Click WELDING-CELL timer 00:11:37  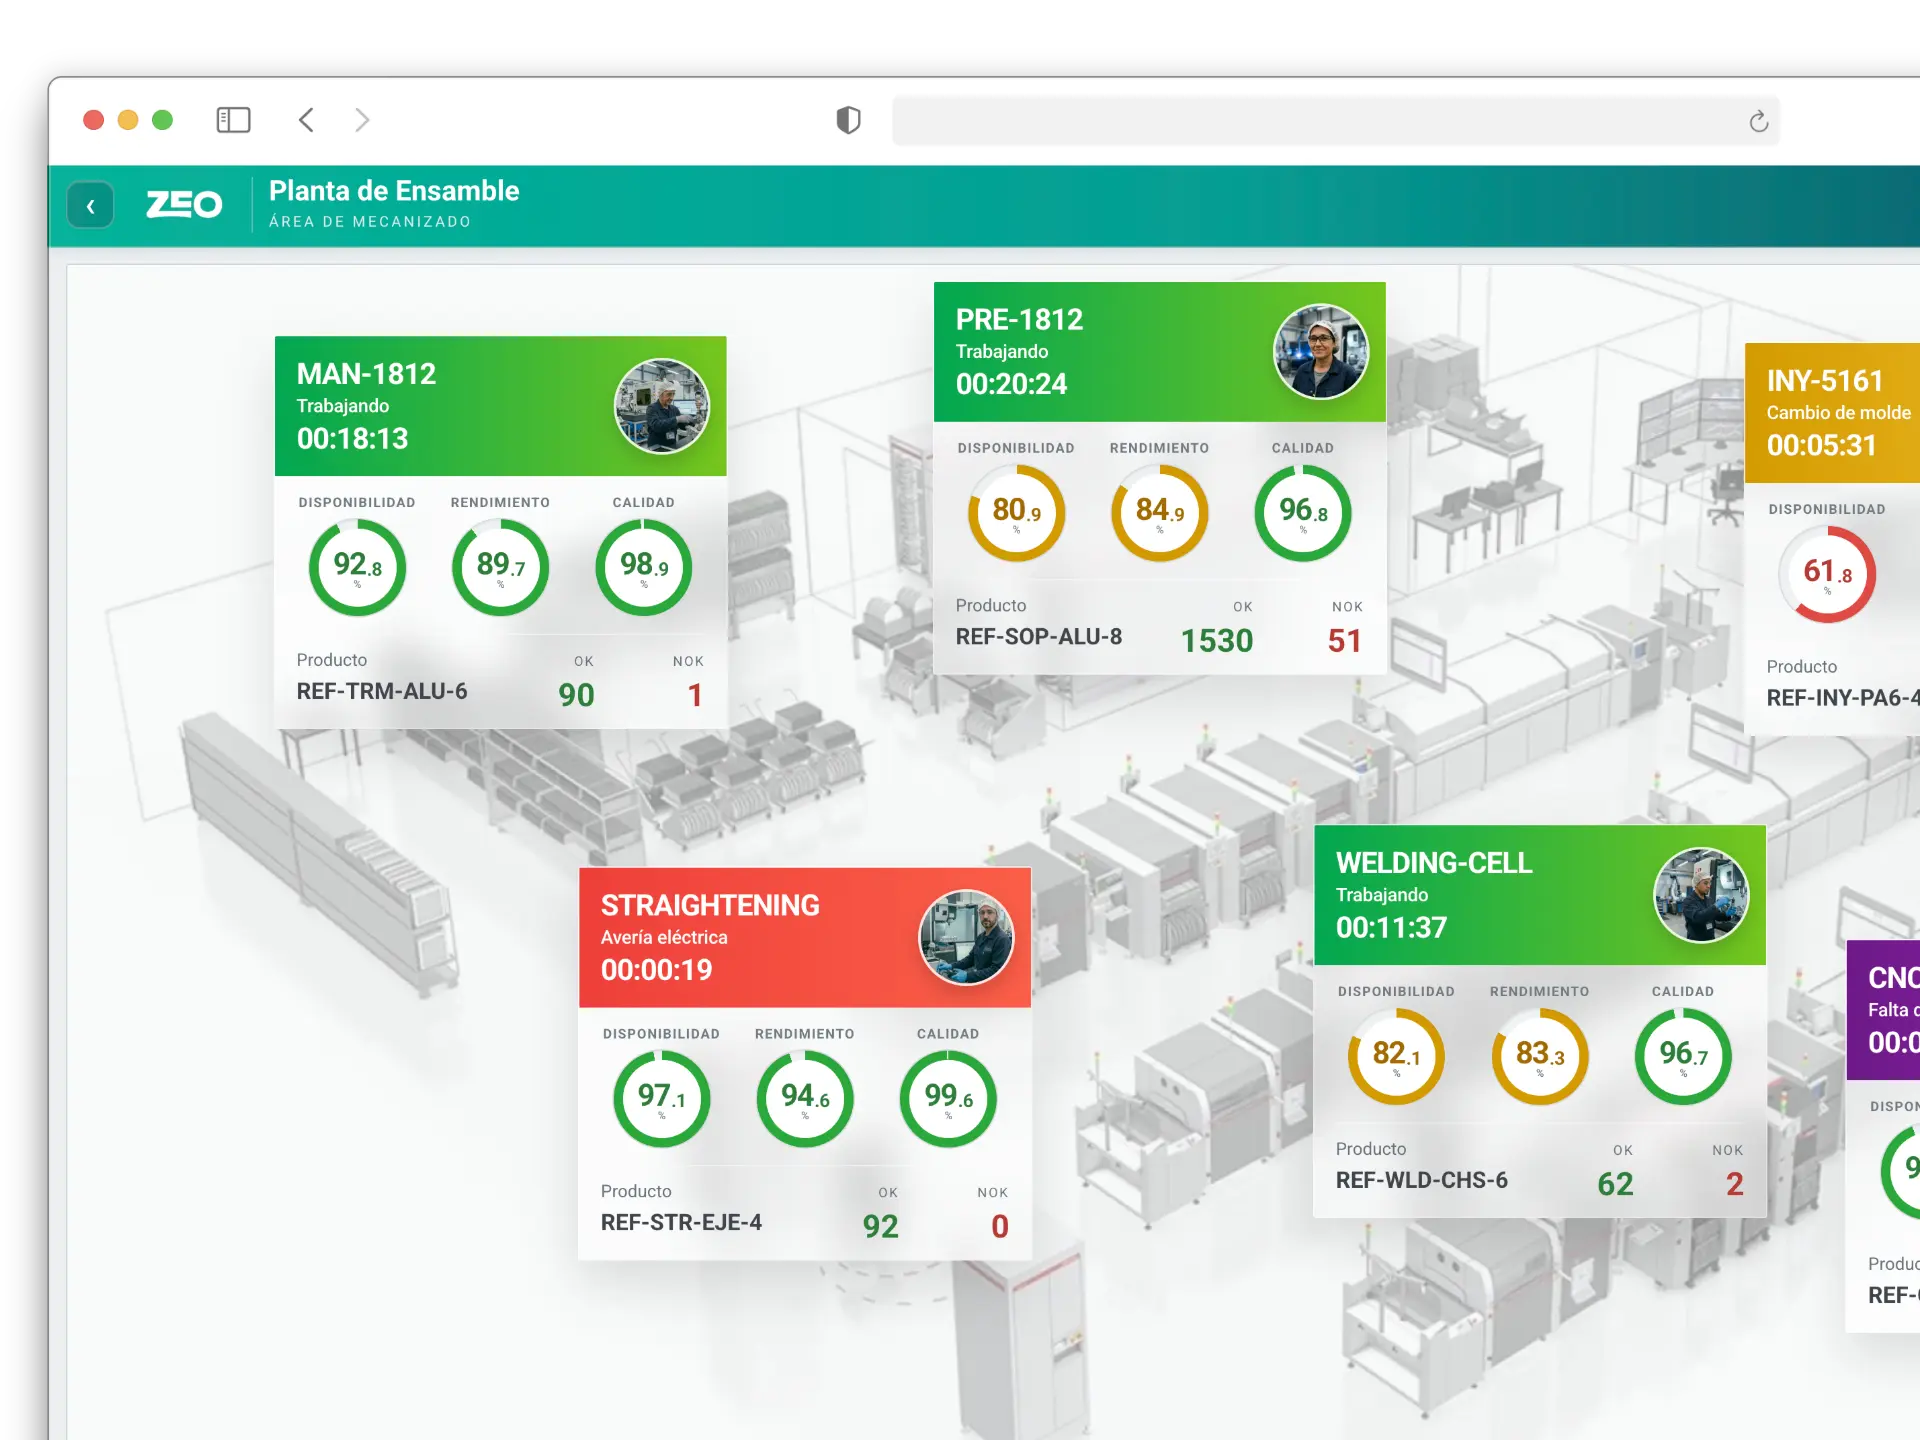pos(1391,928)
